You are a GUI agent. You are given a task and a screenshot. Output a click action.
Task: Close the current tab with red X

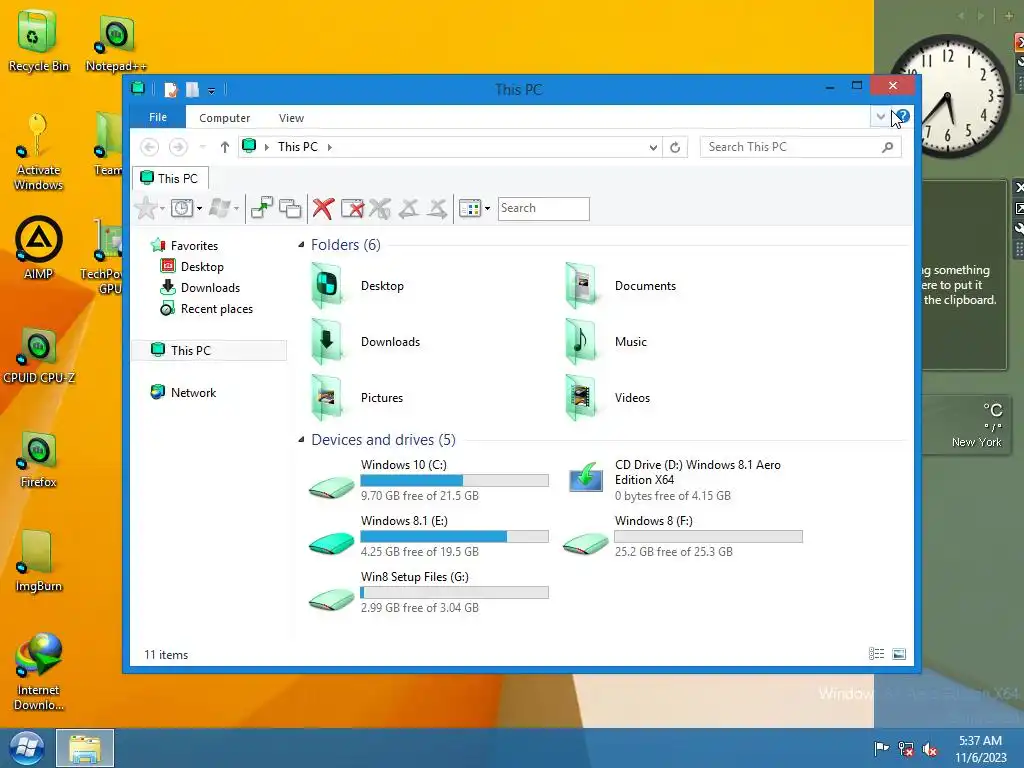pyautogui.click(x=323, y=209)
